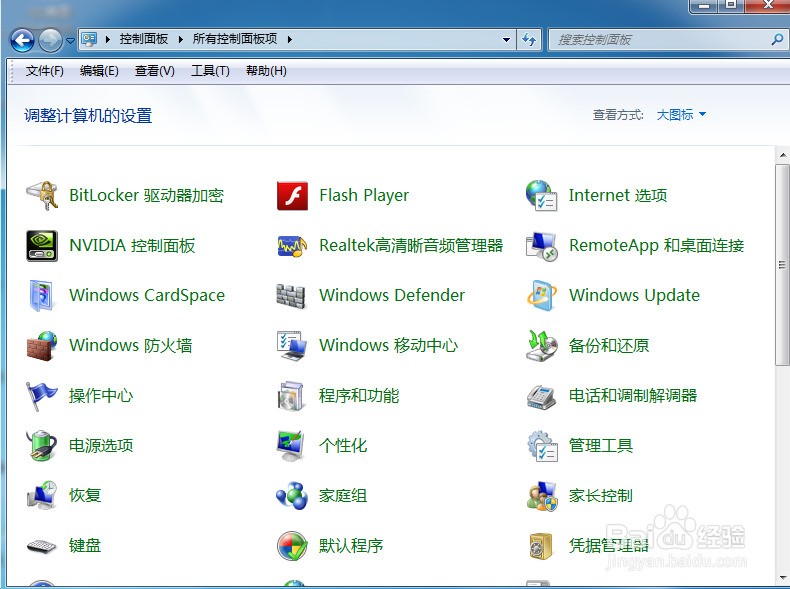
Task: Open the 恢复 icon
Action: pyautogui.click(x=42, y=495)
